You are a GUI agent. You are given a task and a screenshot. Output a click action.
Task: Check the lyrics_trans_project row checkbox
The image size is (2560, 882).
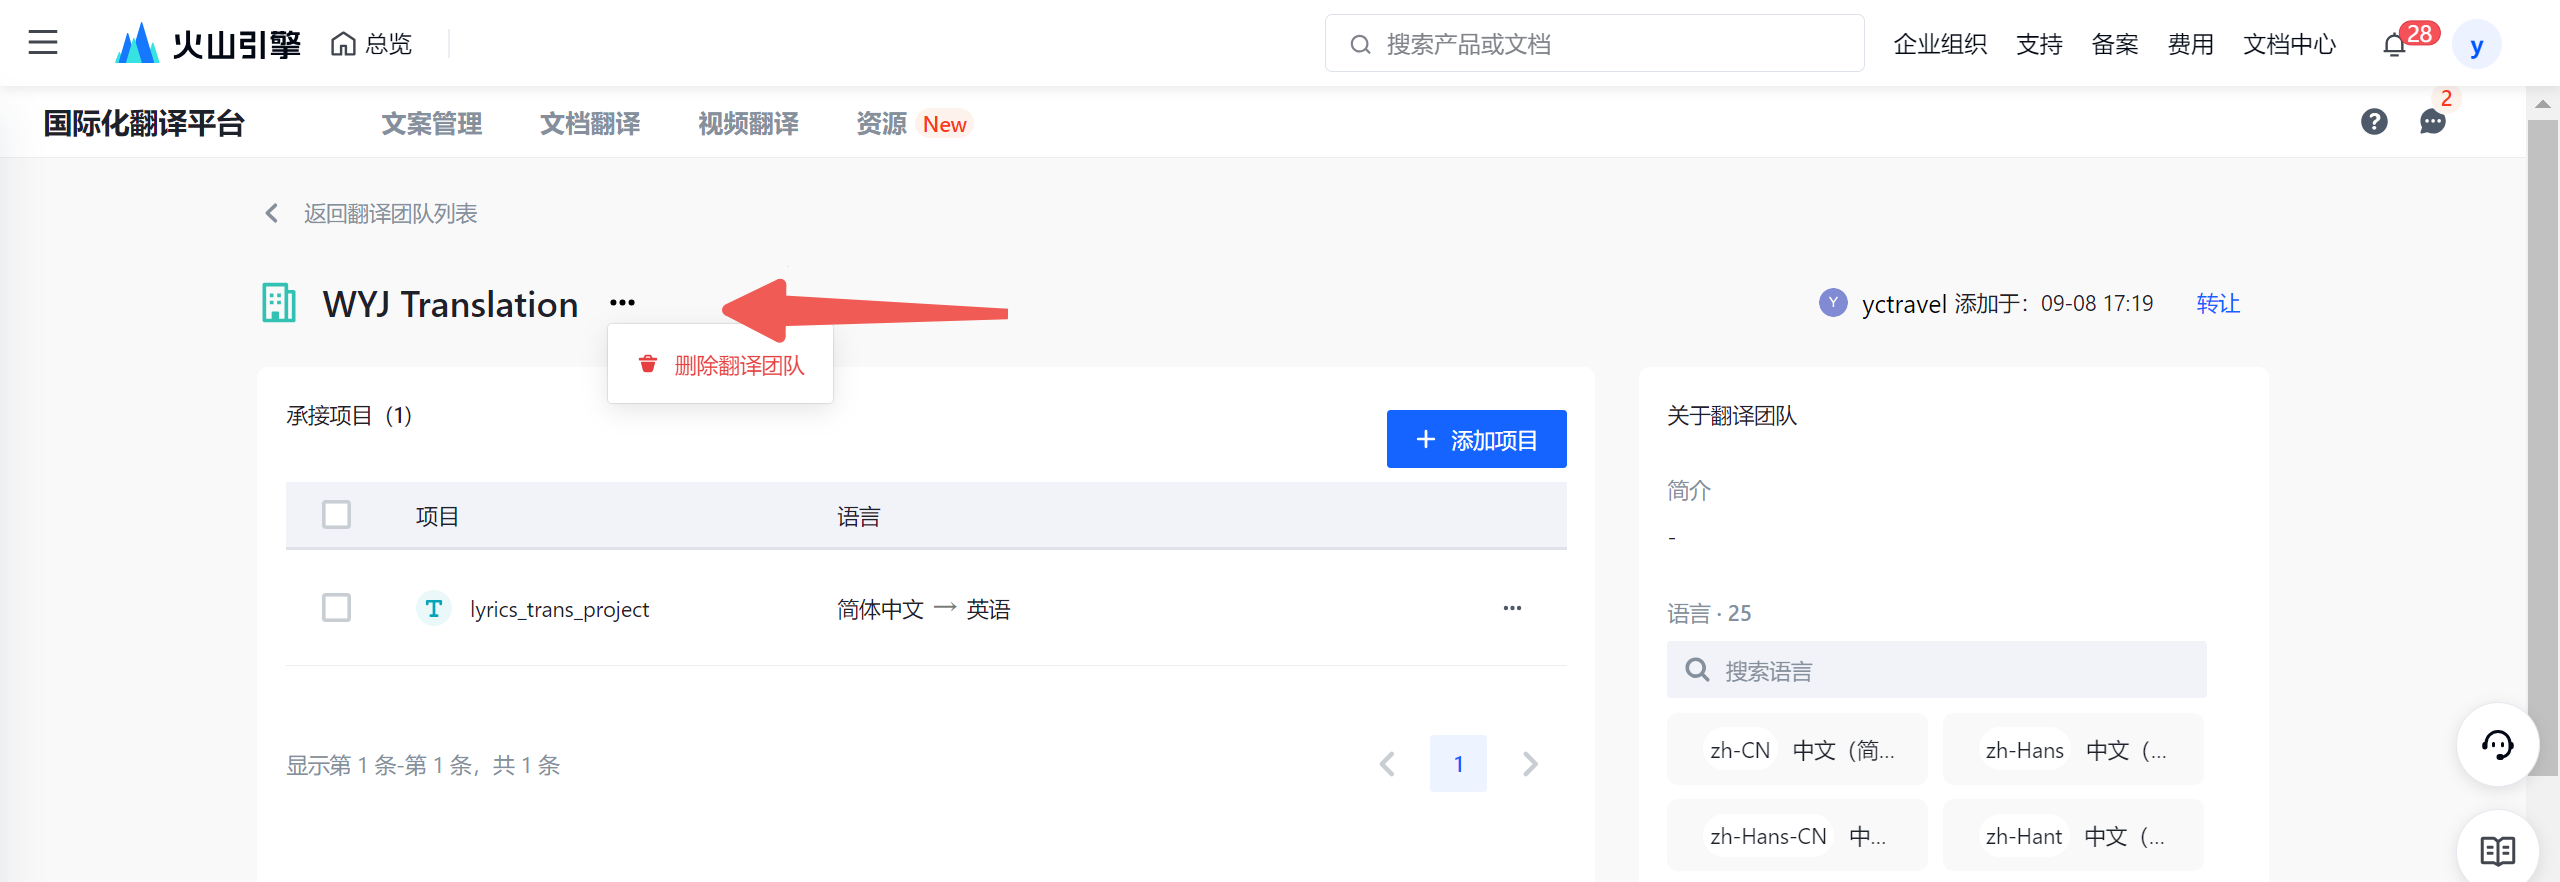coord(336,608)
